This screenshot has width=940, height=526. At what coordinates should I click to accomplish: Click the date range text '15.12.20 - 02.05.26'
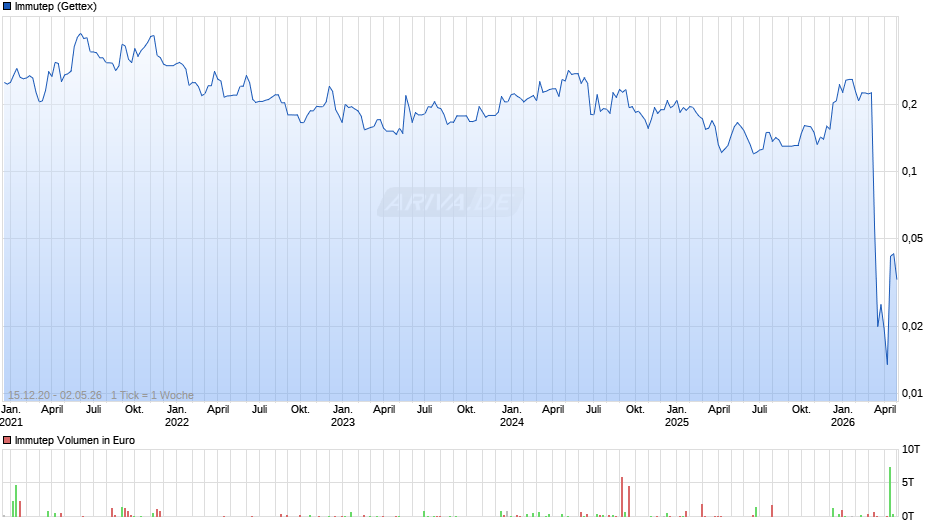coord(55,395)
